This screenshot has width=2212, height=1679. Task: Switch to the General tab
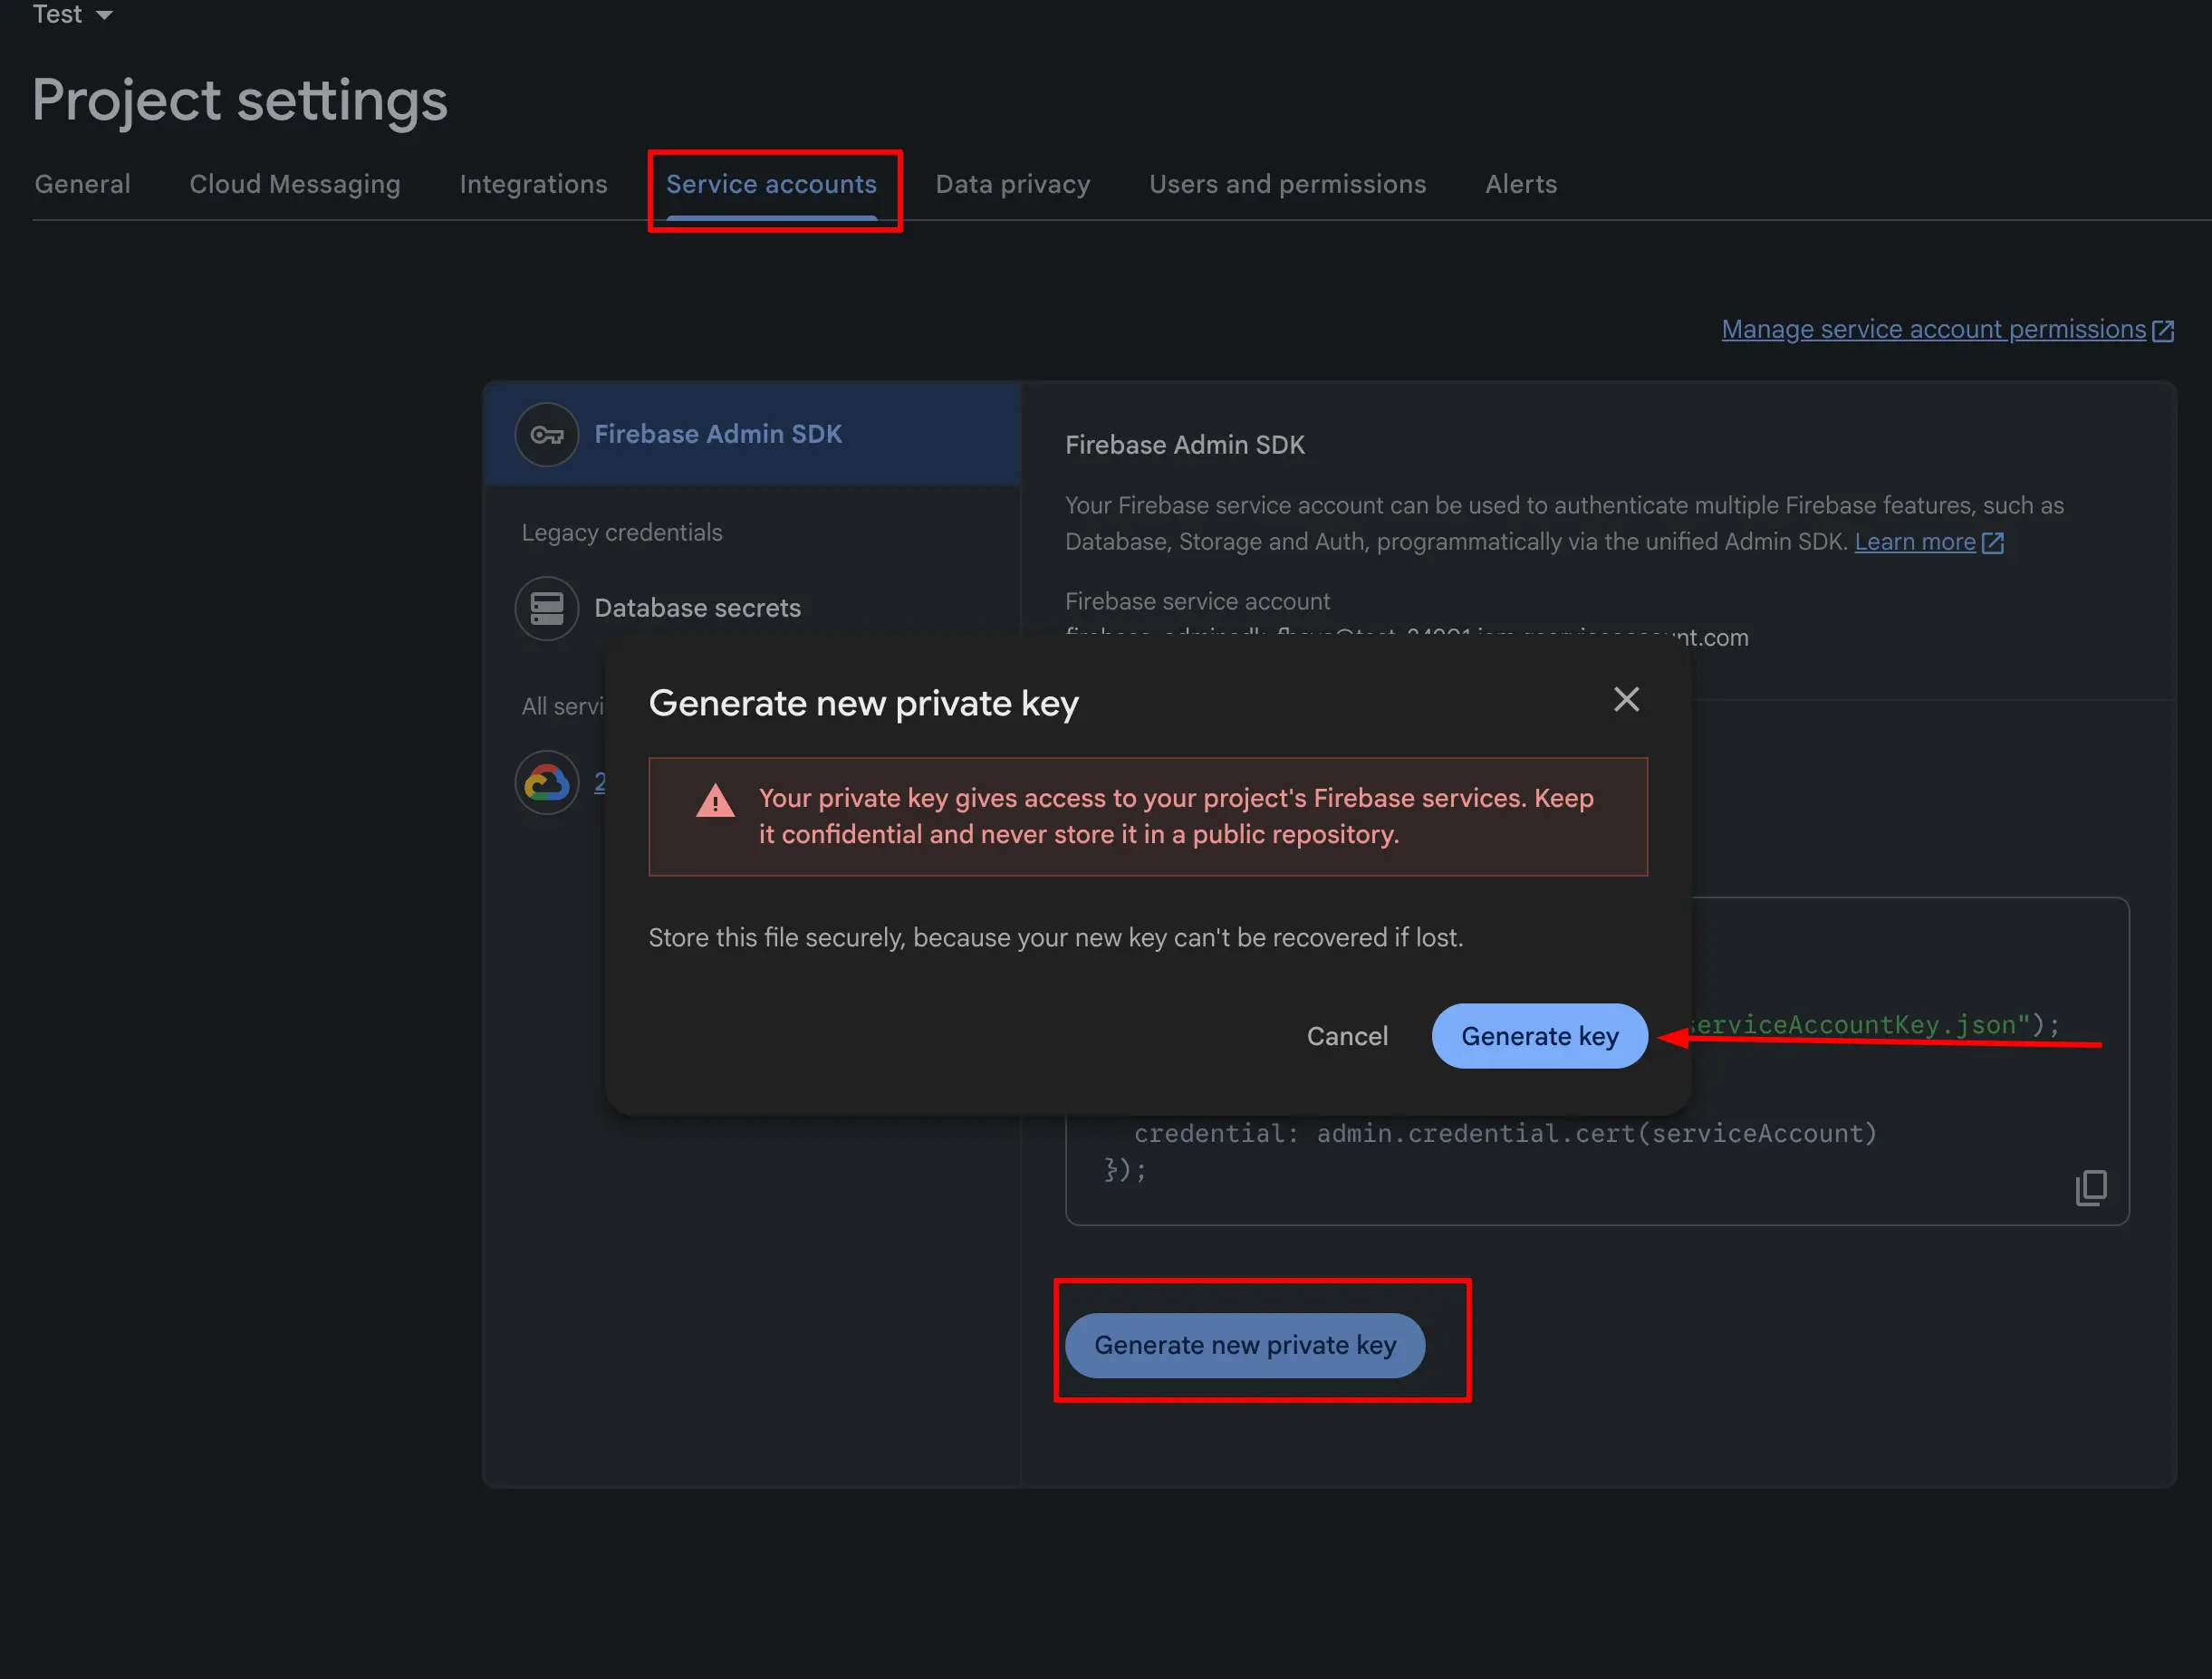pyautogui.click(x=82, y=184)
